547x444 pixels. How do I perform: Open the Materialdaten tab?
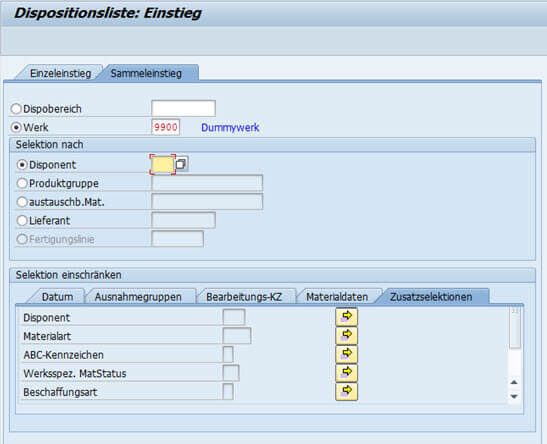coord(337,297)
